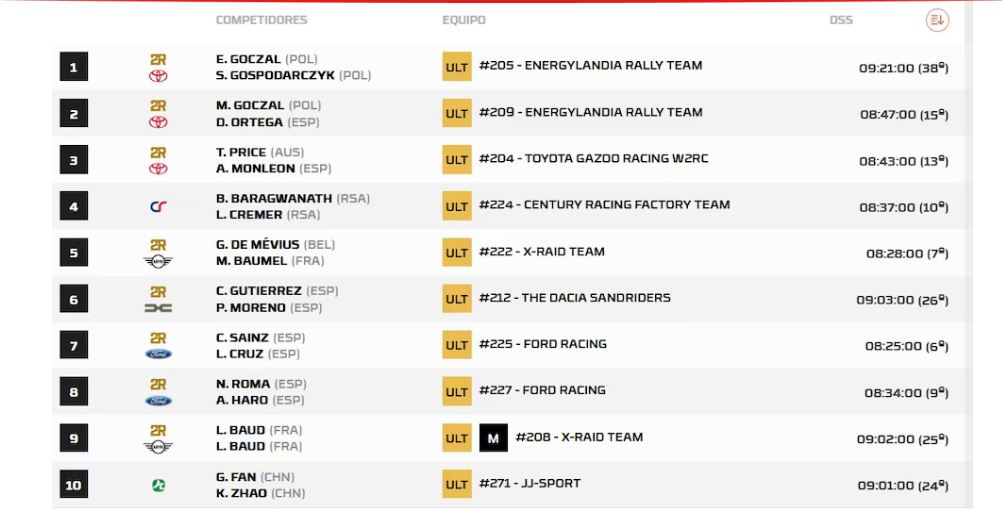
Task: Open #224 Century Racing Factory Team
Action: [x=604, y=205]
